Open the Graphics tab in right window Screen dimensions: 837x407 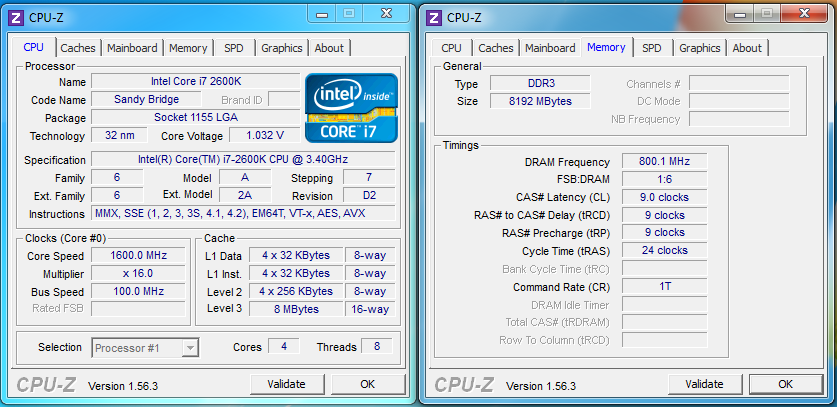pos(700,48)
